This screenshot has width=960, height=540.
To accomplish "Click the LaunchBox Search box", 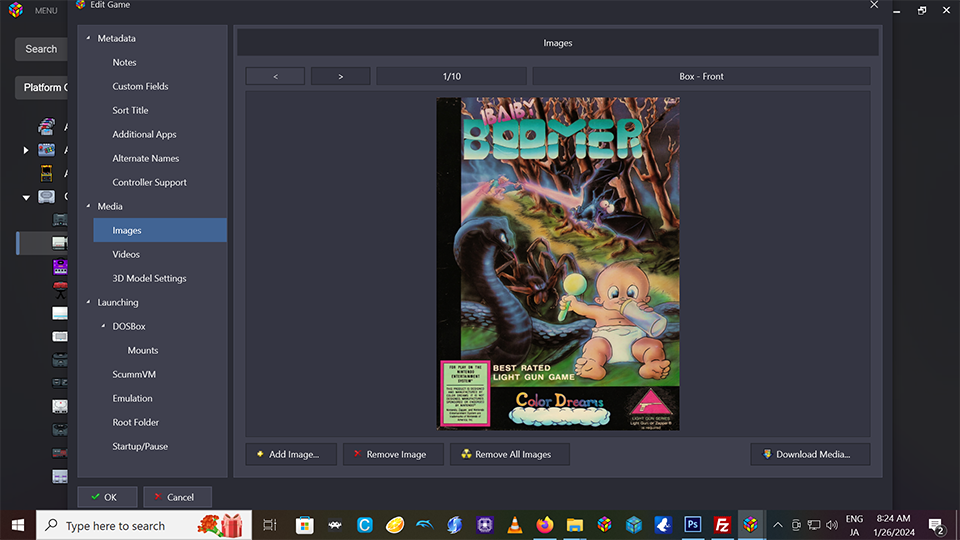I will pyautogui.click(x=41, y=49).
